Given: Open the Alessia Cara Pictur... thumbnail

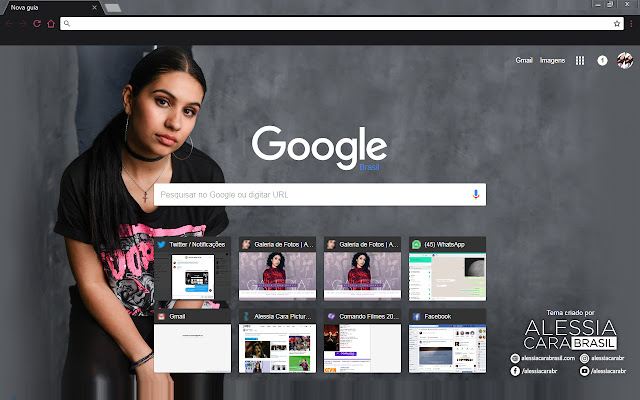Looking at the screenshot, I should (x=278, y=341).
